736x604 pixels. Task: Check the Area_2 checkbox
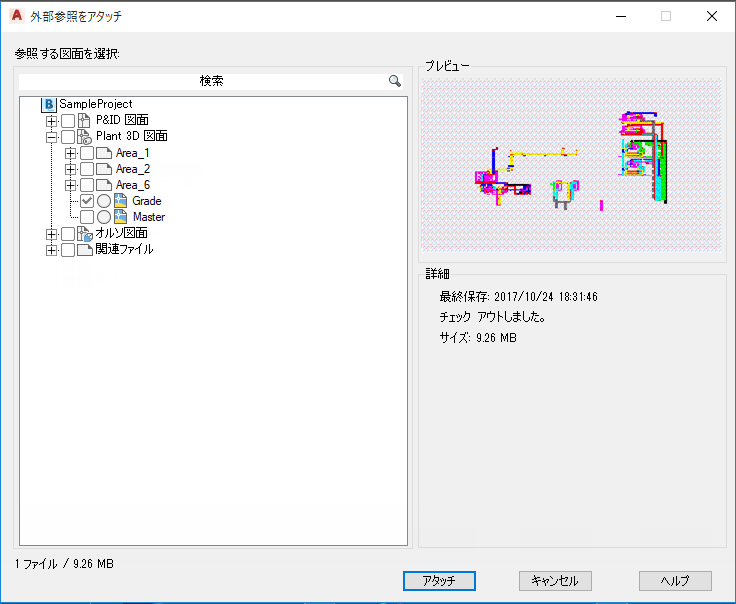pyautogui.click(x=87, y=169)
